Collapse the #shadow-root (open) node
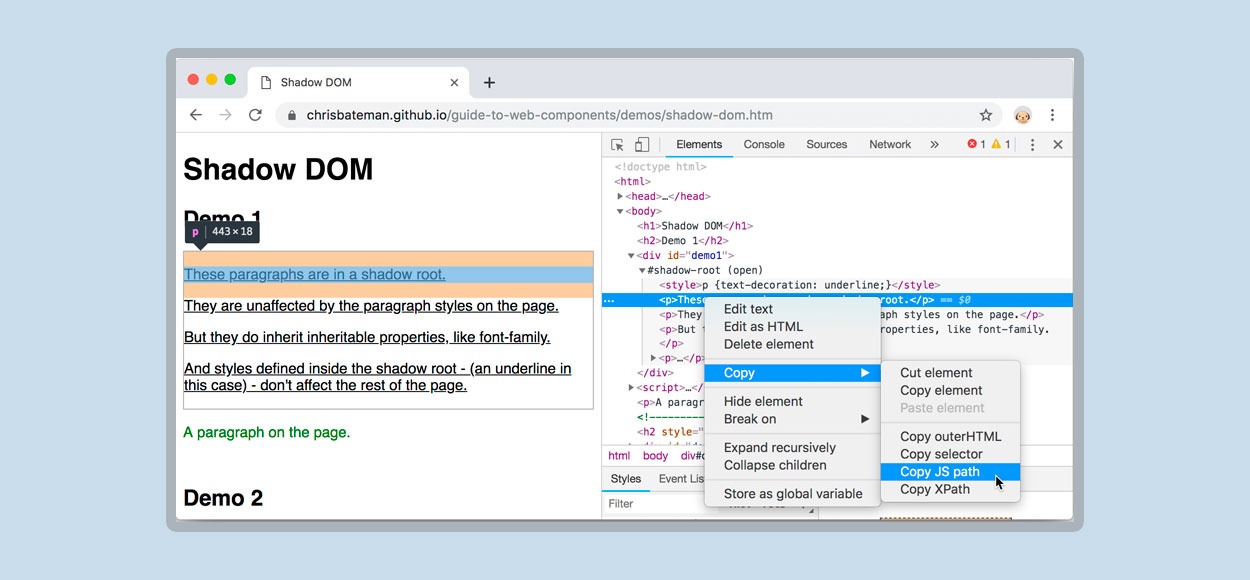The width and height of the screenshot is (1250, 580). point(642,271)
